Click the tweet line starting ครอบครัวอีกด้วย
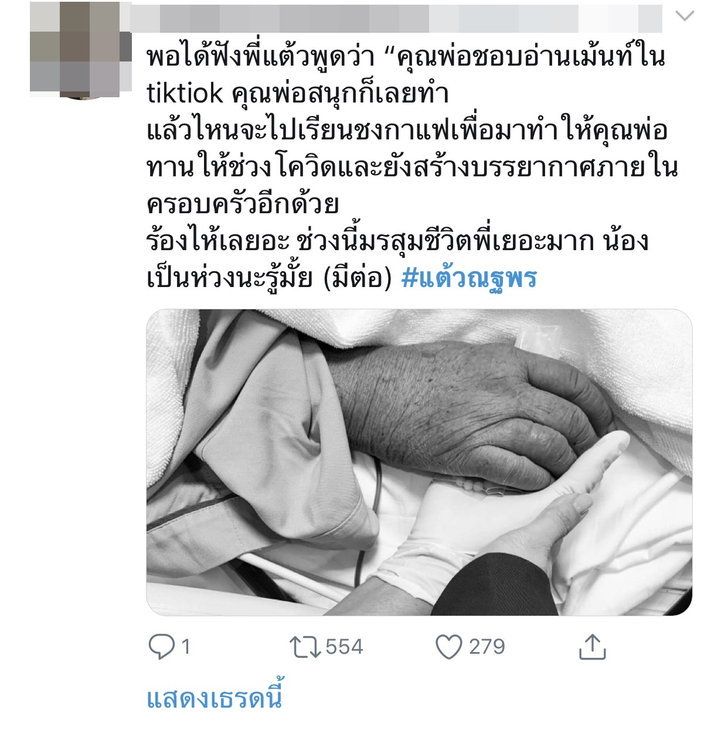 coord(243,204)
